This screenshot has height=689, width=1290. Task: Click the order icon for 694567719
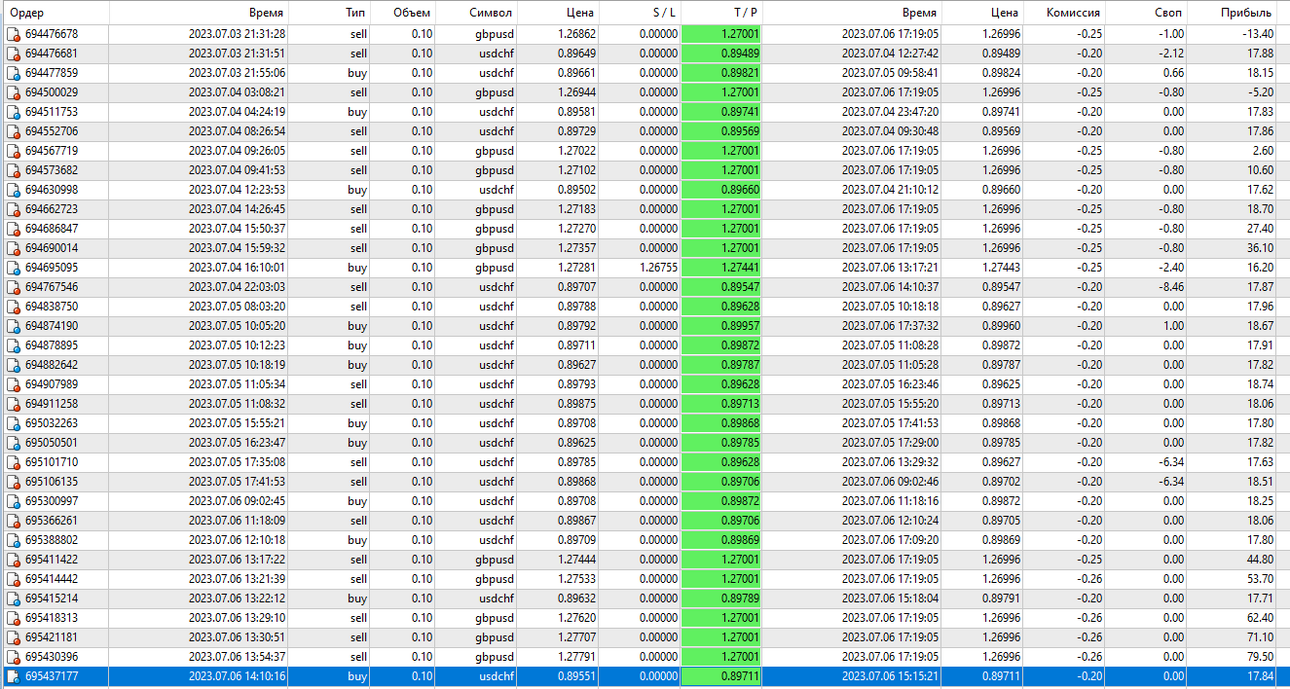(13, 151)
